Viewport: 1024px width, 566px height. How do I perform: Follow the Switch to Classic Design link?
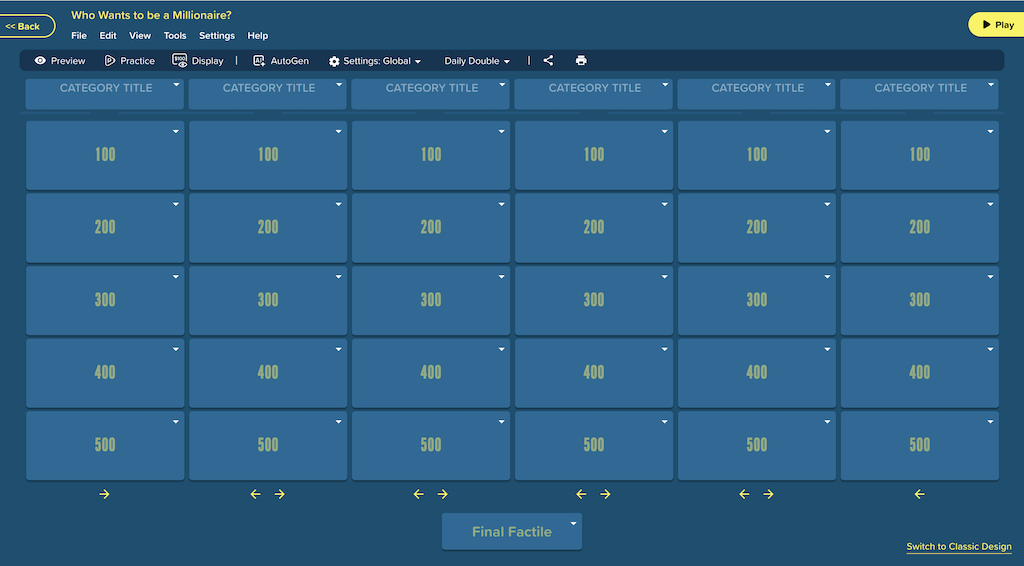(959, 546)
